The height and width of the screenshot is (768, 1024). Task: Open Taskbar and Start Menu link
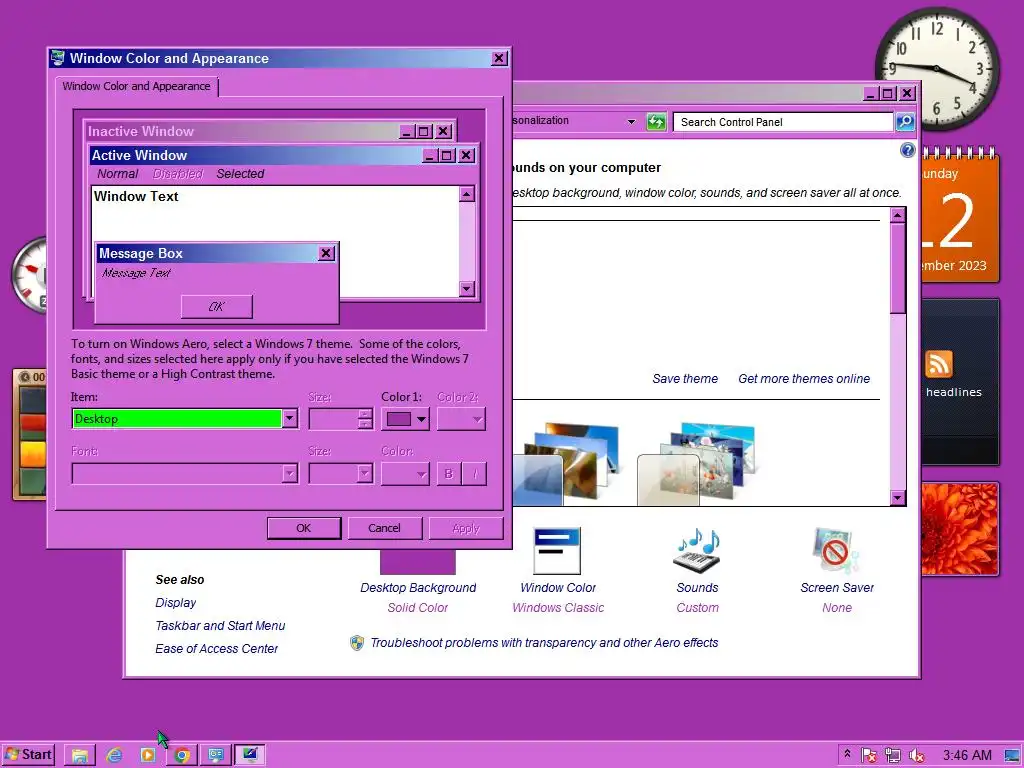(220, 626)
